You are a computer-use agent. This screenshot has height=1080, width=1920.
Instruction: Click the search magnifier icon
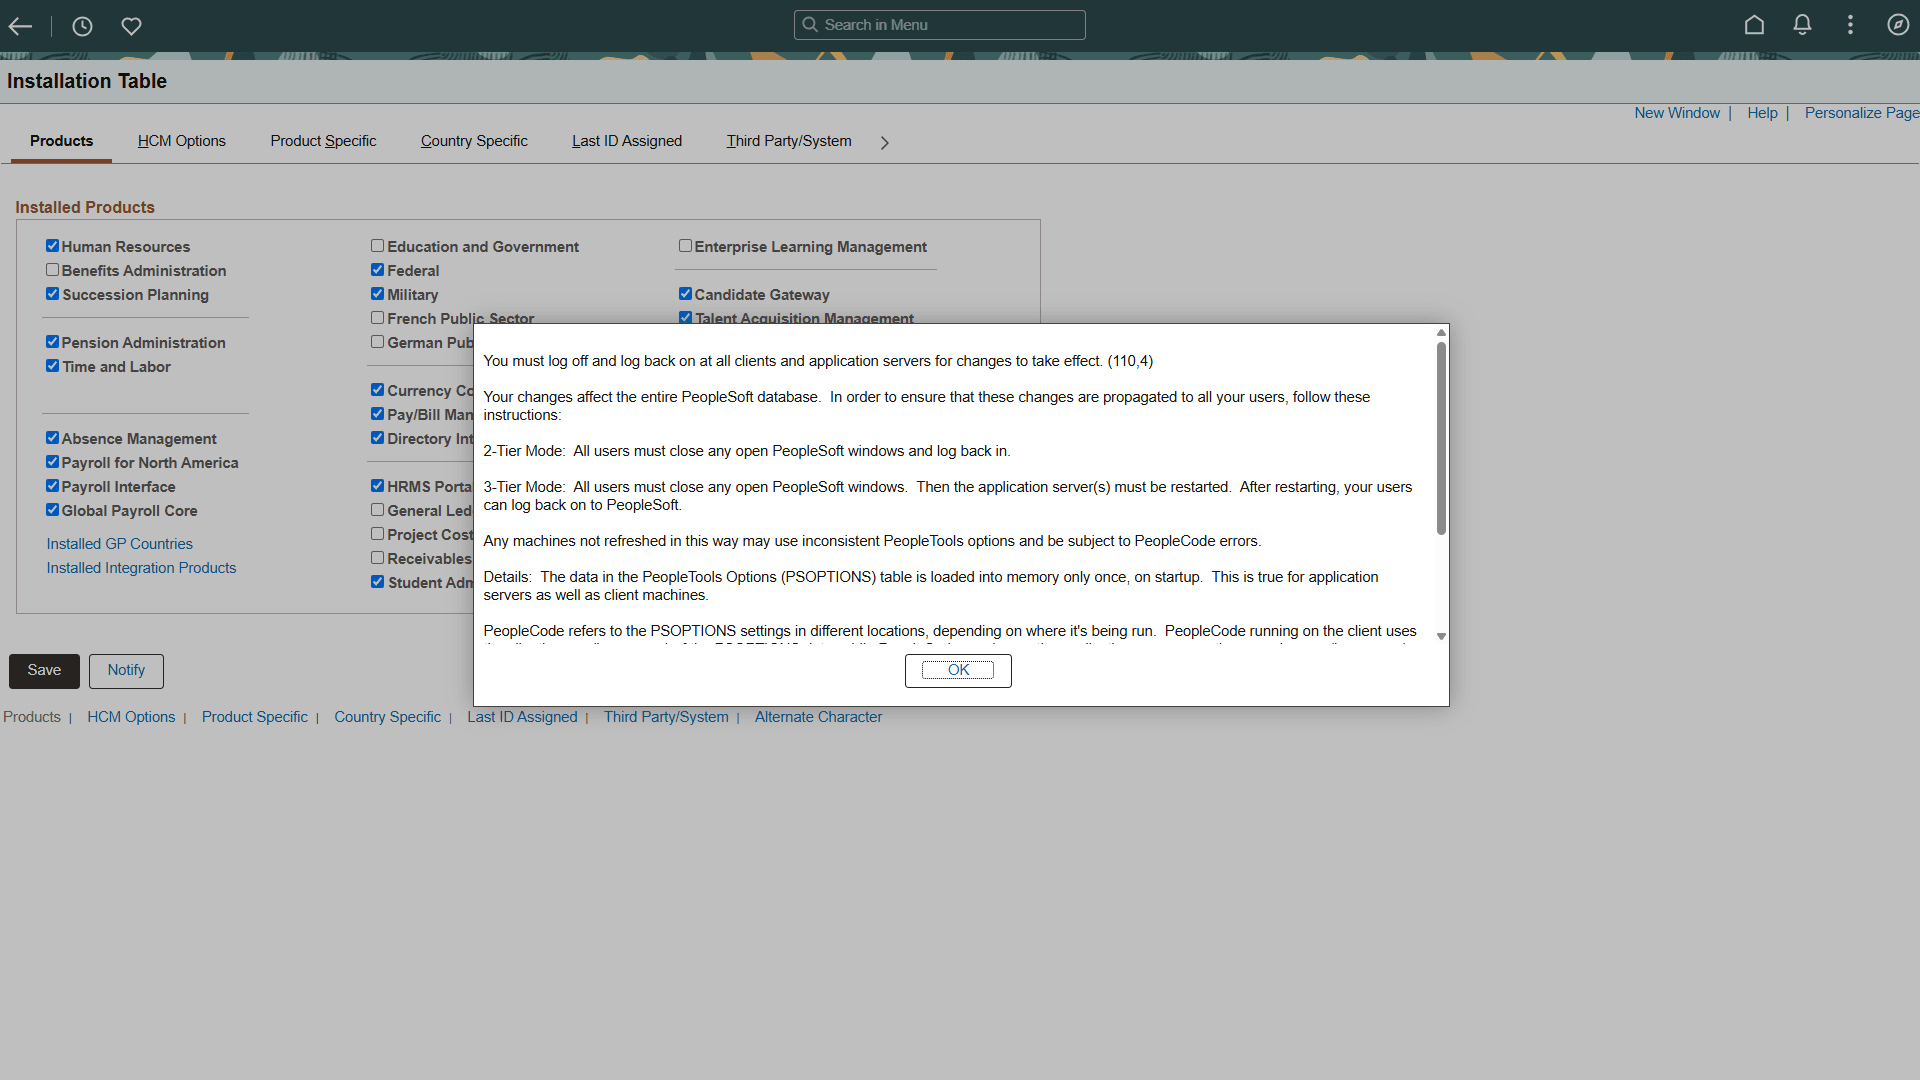[x=810, y=25]
